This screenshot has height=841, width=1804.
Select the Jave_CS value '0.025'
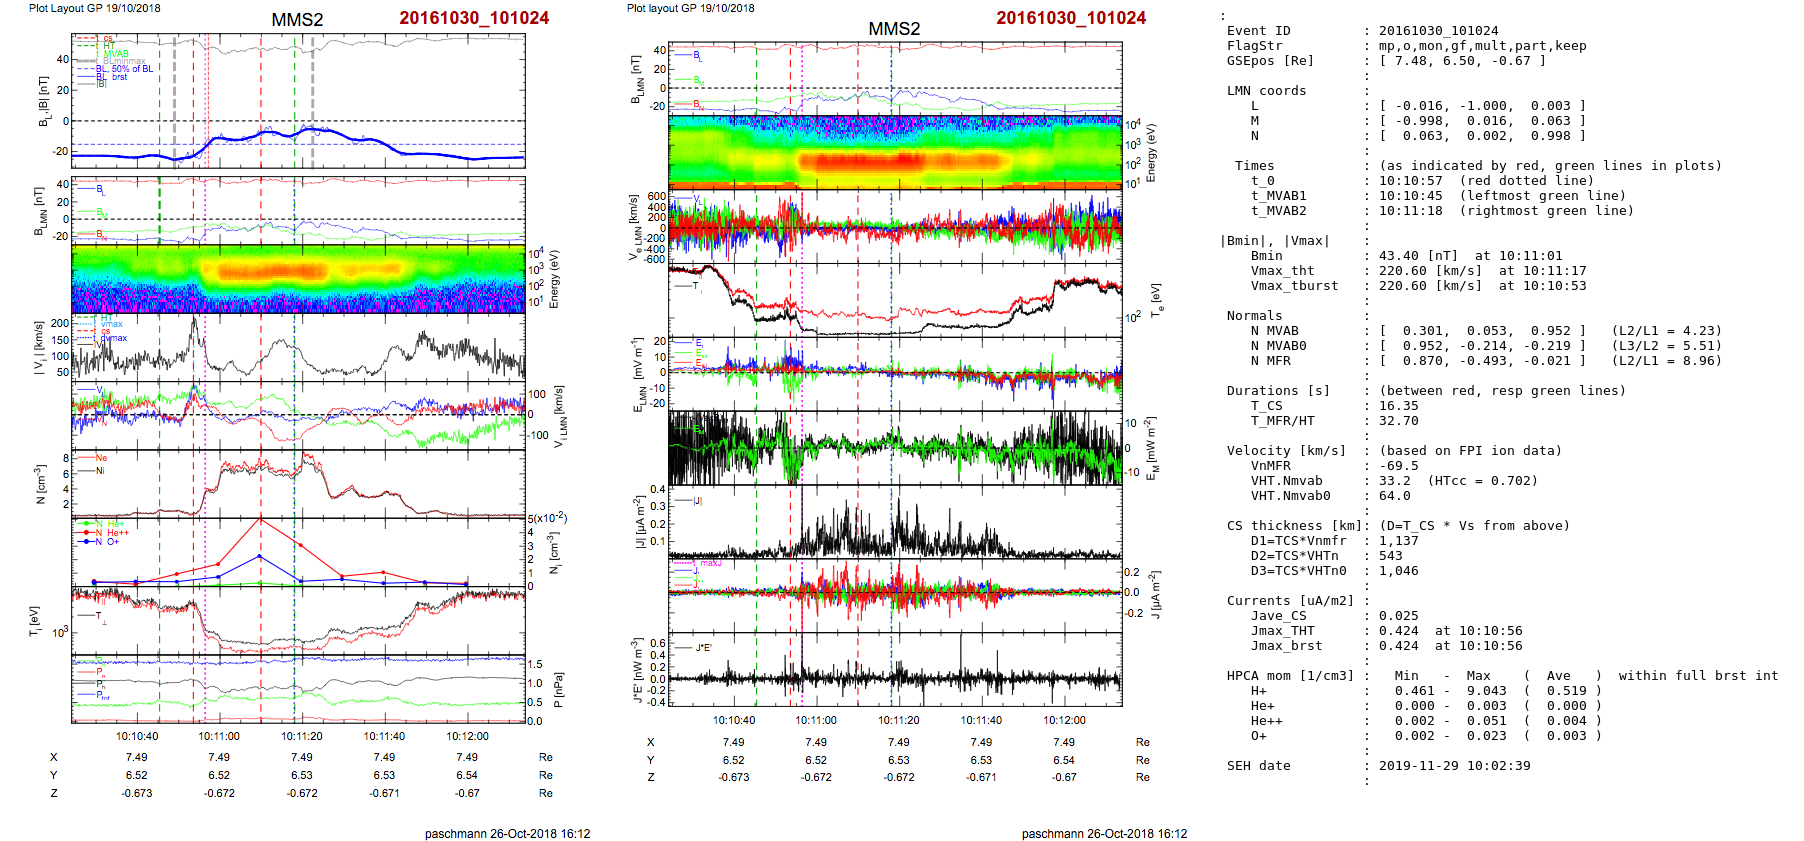click(1398, 616)
